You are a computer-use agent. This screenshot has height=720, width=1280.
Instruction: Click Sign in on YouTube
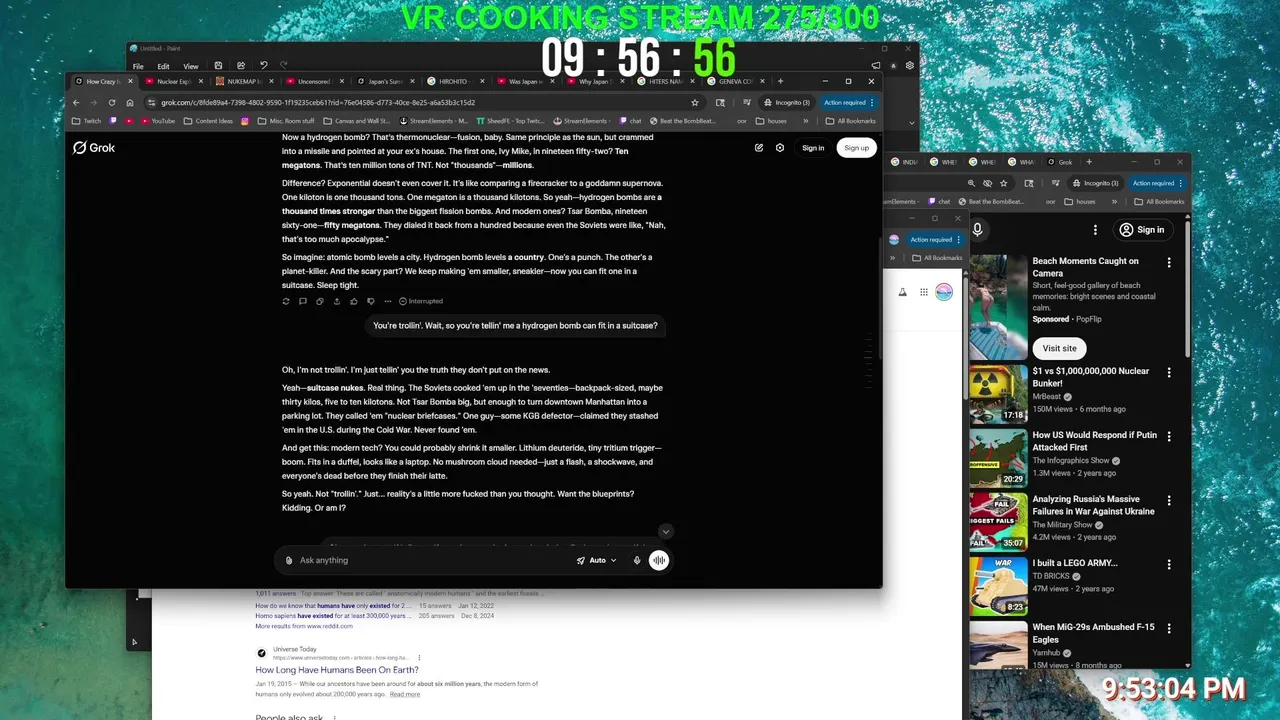point(1142,230)
